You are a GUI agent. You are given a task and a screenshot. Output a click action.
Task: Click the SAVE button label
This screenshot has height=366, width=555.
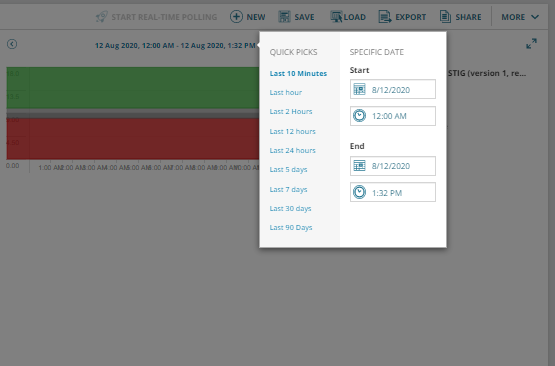point(304,17)
